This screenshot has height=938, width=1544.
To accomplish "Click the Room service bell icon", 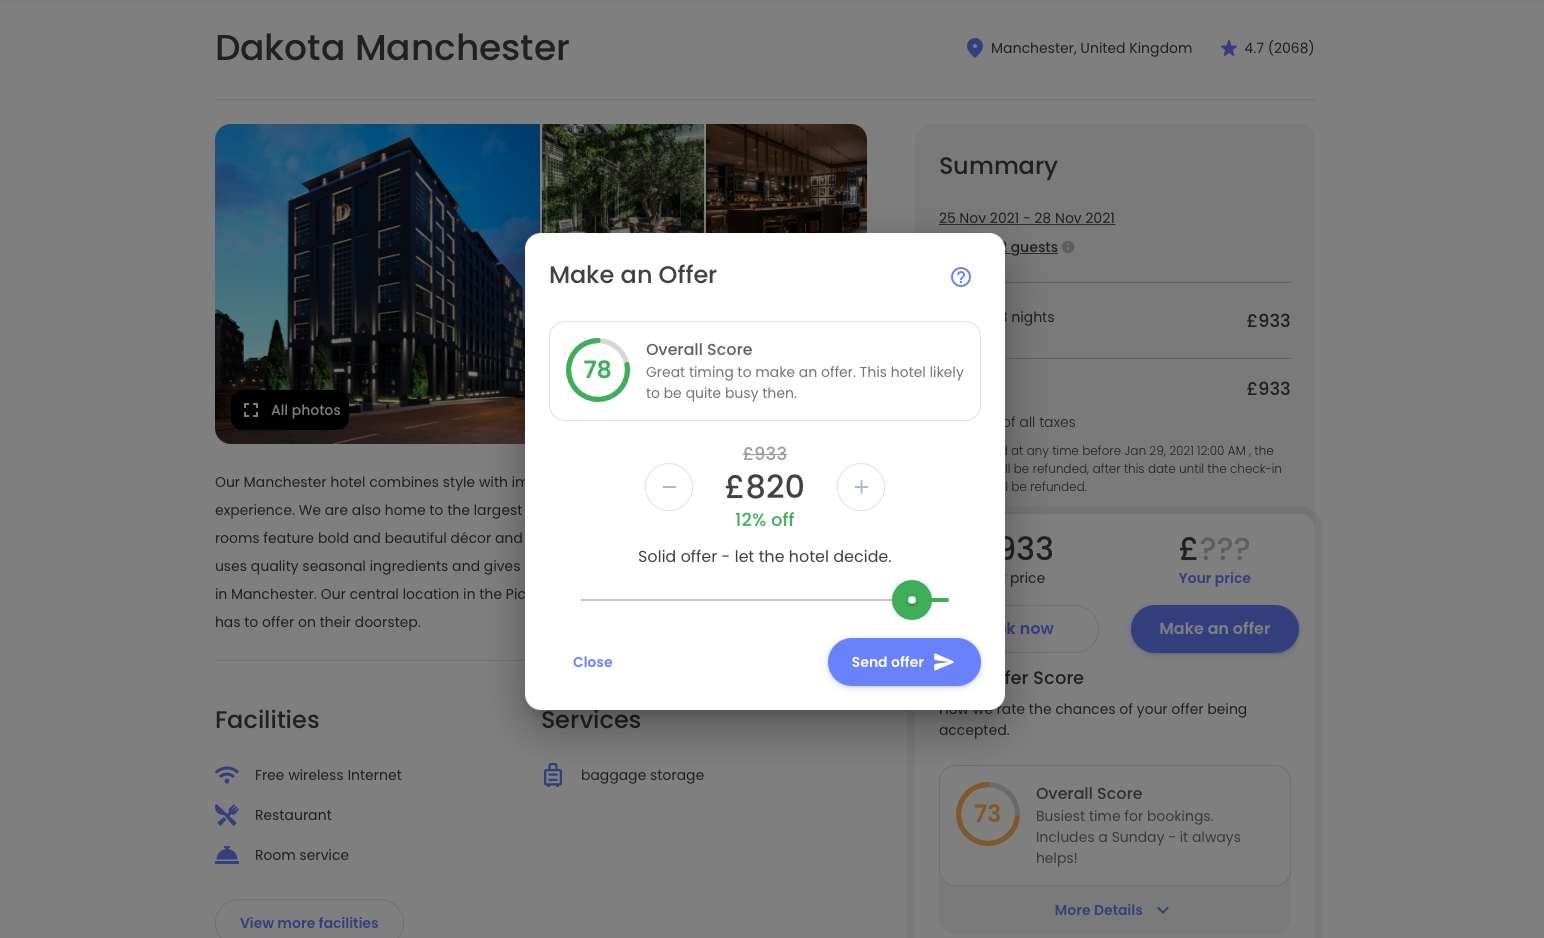I will tap(227, 855).
